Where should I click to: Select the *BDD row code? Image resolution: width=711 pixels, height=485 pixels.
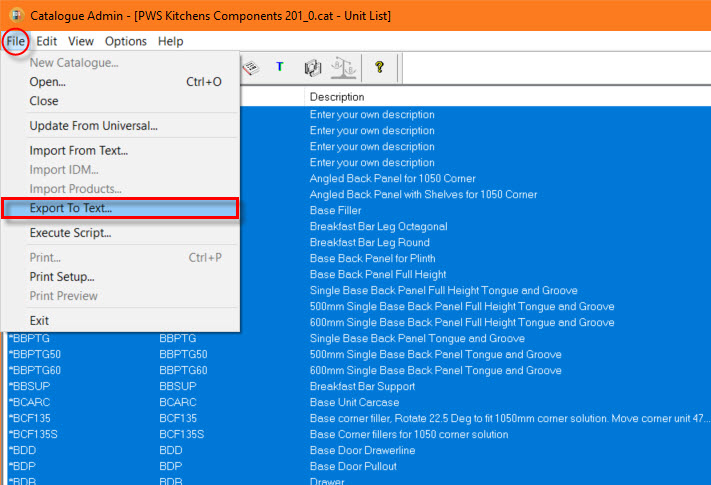pos(23,451)
